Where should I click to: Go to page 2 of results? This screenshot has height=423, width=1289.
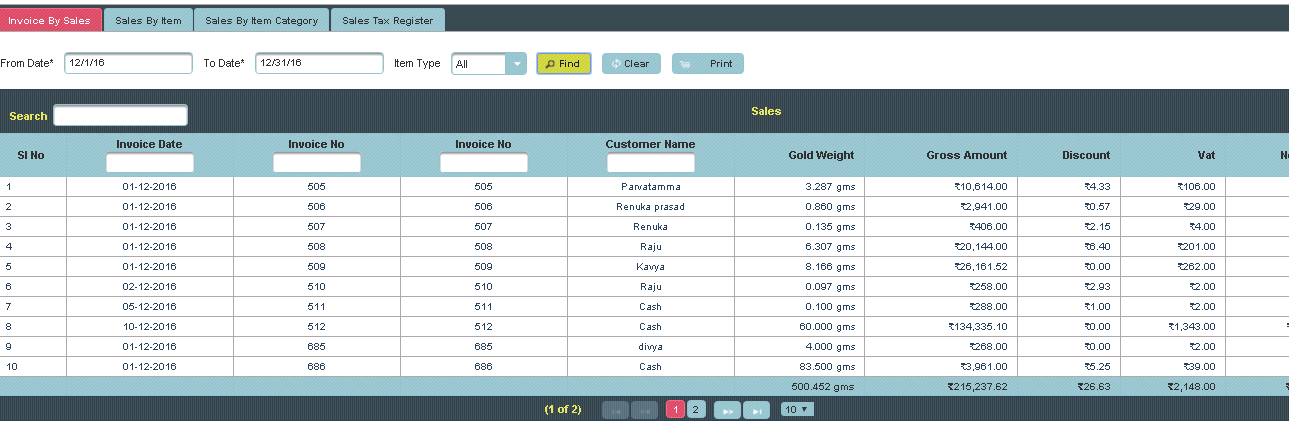pos(696,409)
